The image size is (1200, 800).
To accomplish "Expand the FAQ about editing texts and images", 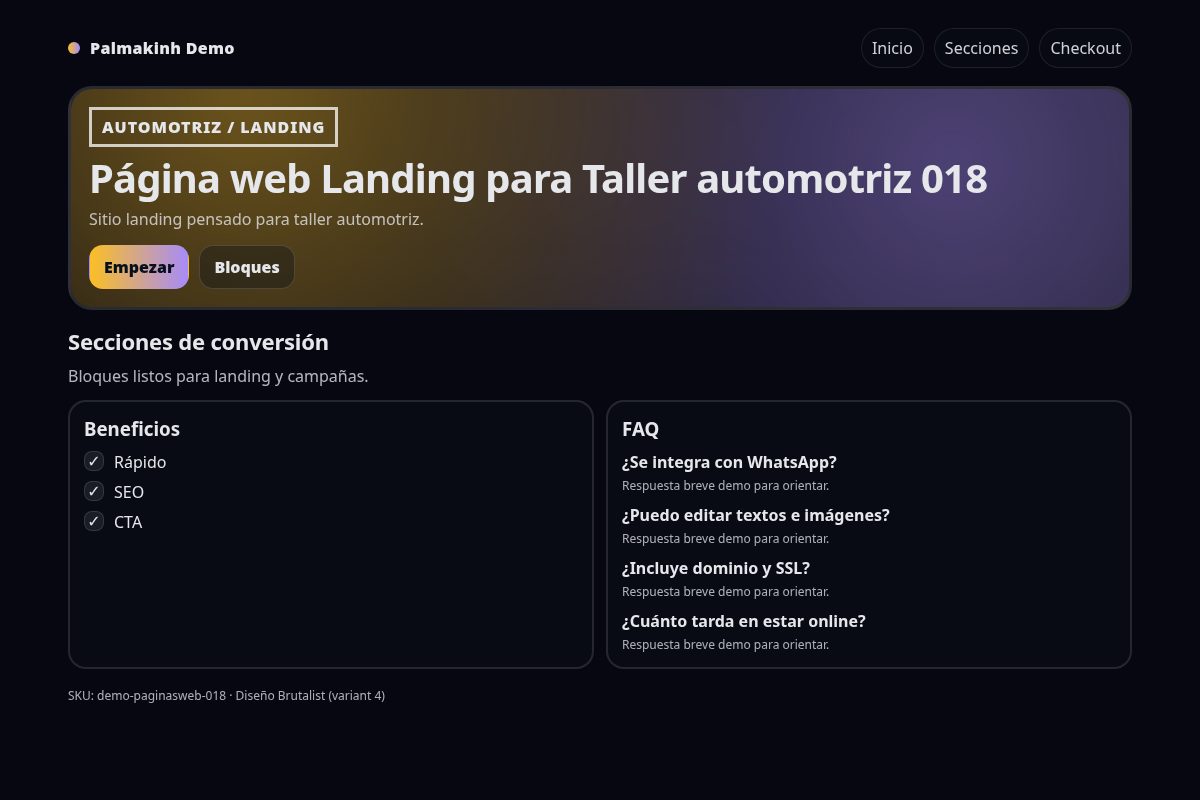I will (x=756, y=515).
